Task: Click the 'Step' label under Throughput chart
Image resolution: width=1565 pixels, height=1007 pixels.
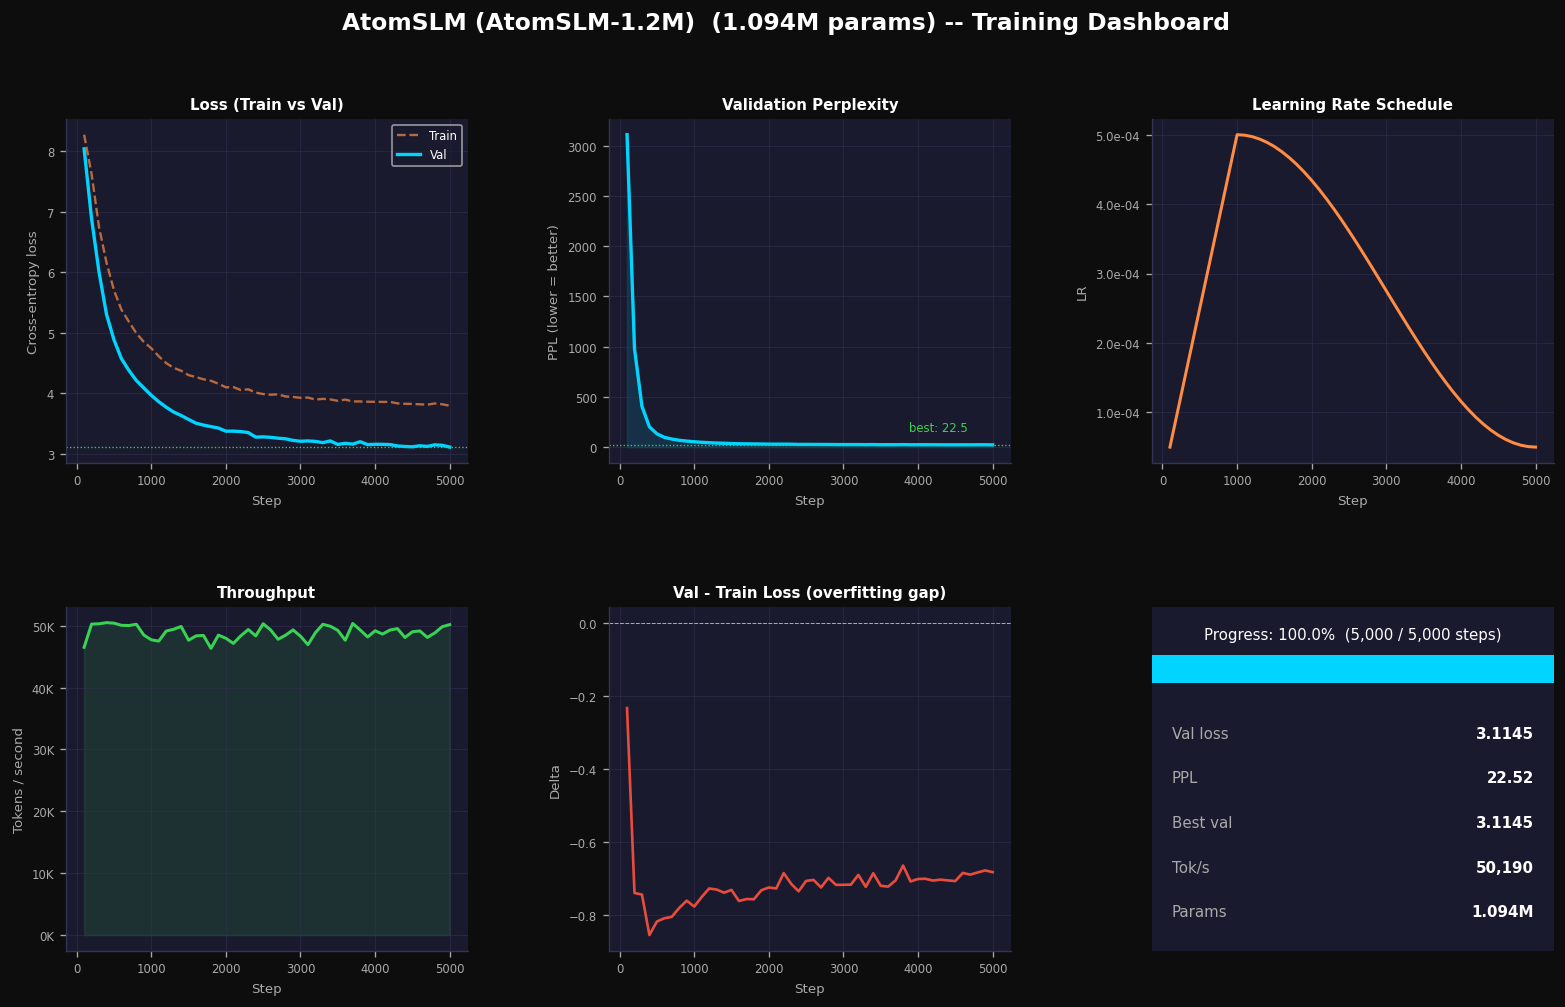Action: pyautogui.click(x=266, y=989)
